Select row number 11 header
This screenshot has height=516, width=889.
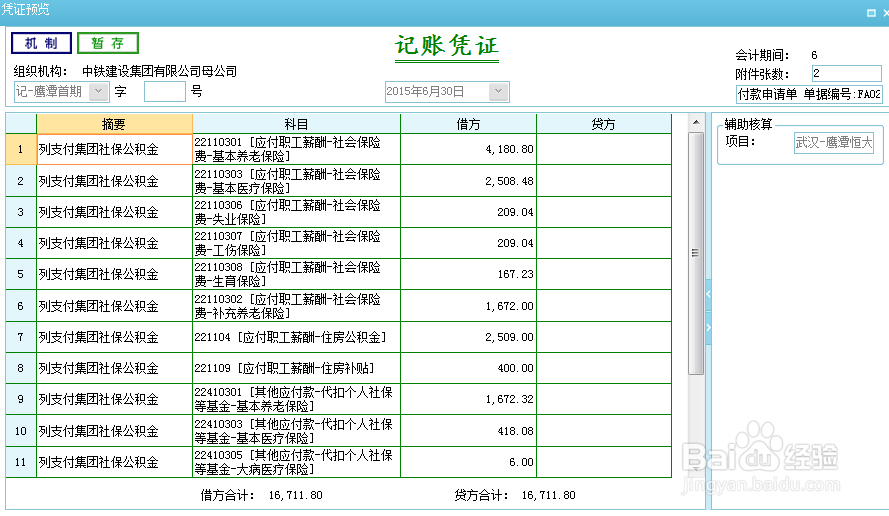pos(21,462)
